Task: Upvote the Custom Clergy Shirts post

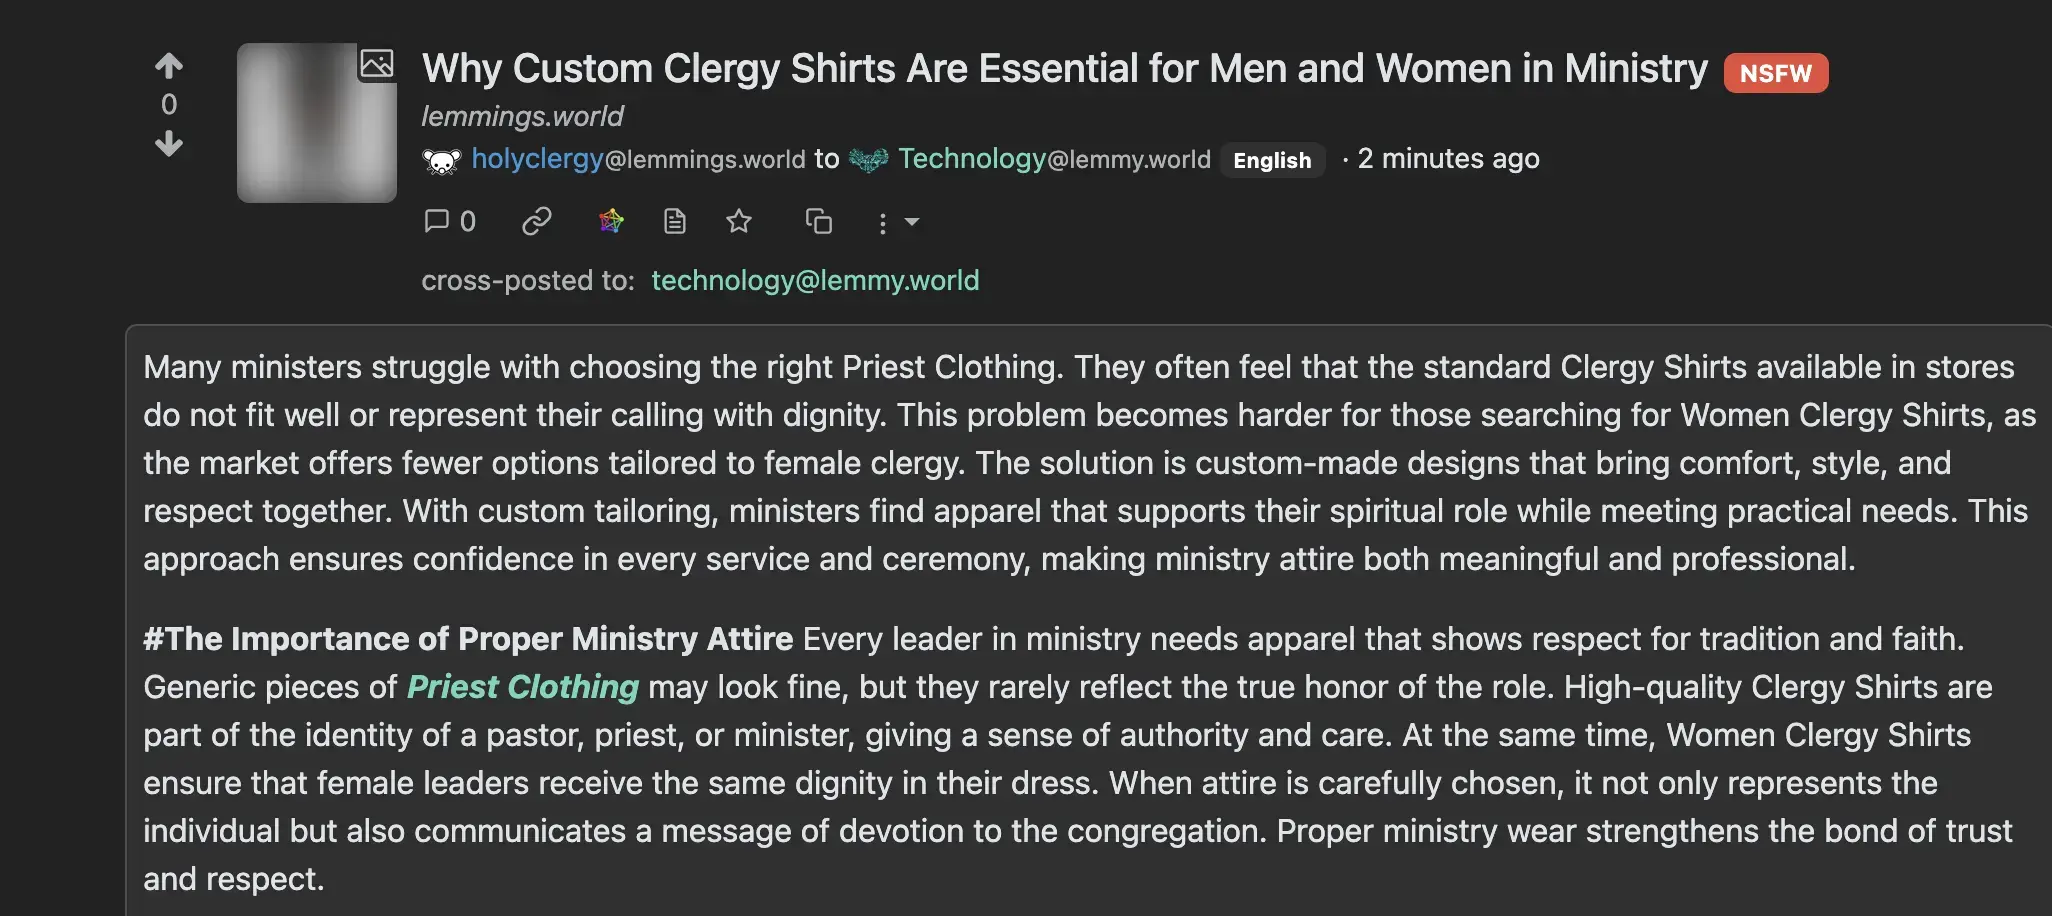Action: pyautogui.click(x=169, y=66)
